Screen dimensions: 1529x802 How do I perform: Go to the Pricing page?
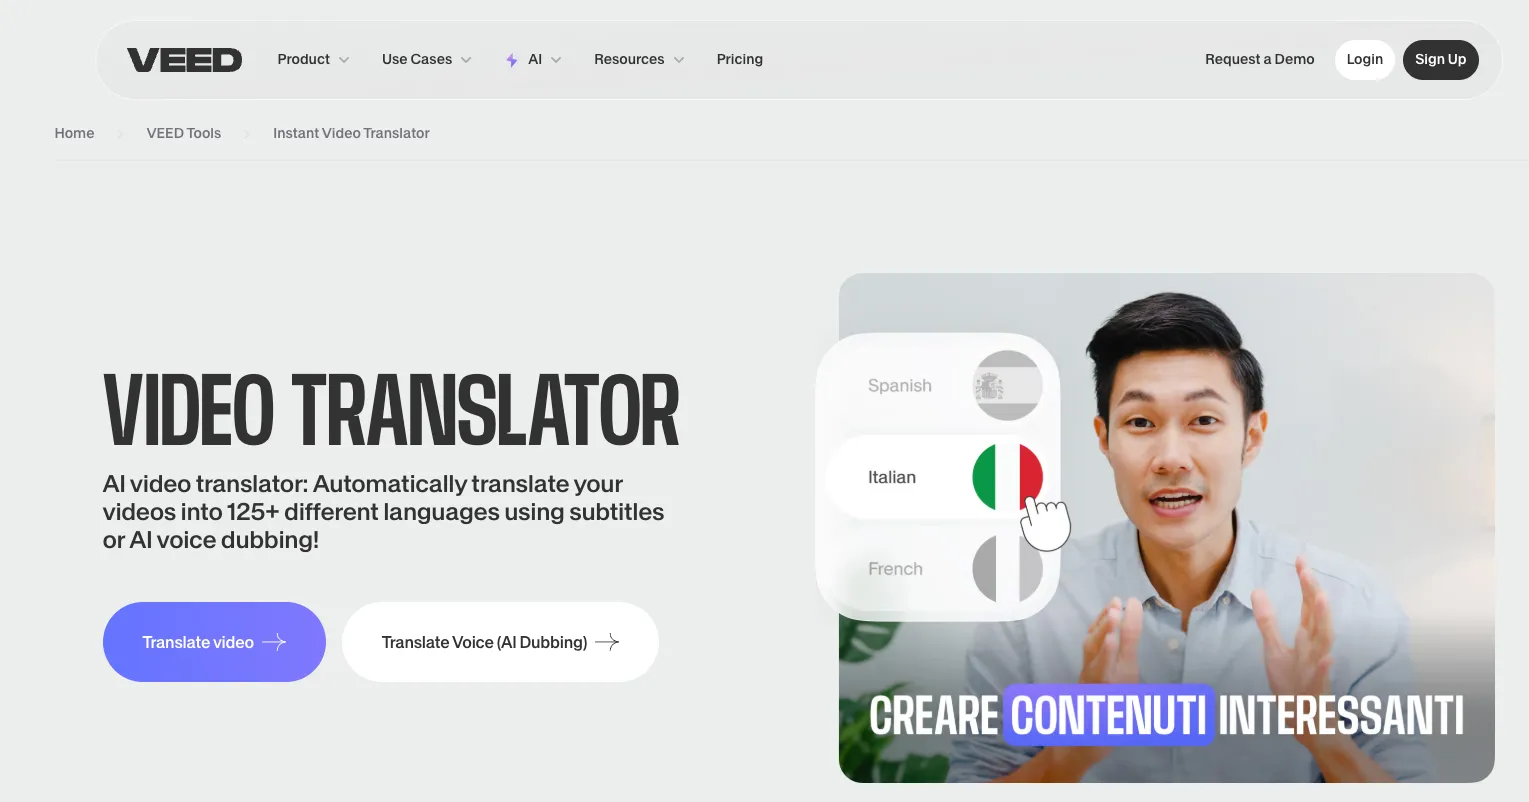click(x=740, y=59)
